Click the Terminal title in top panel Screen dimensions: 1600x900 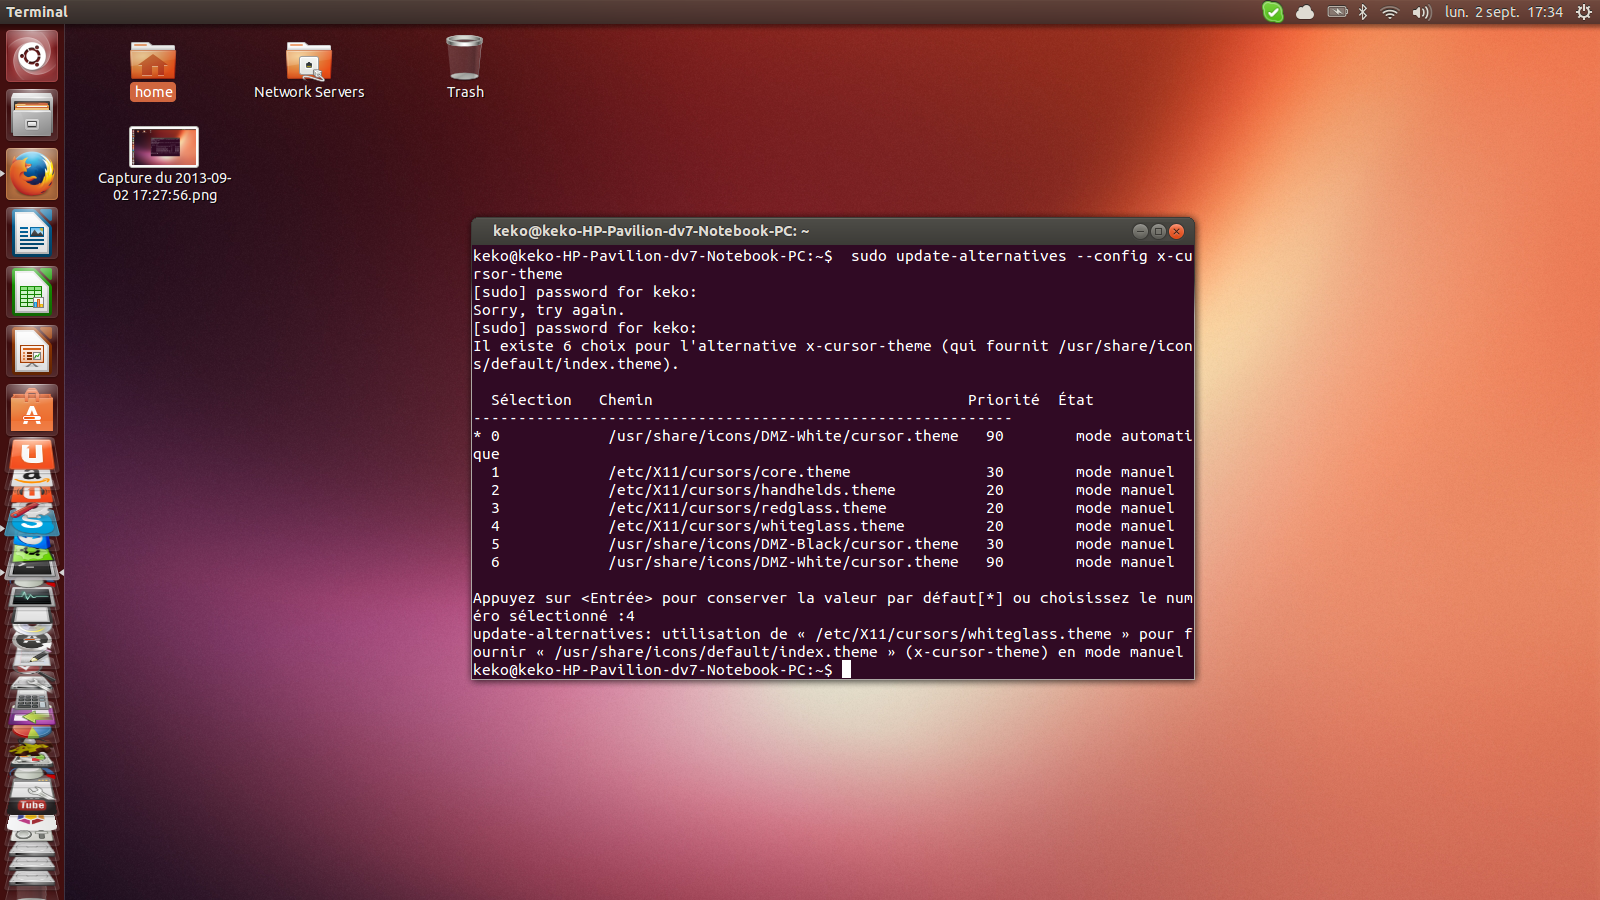point(37,12)
